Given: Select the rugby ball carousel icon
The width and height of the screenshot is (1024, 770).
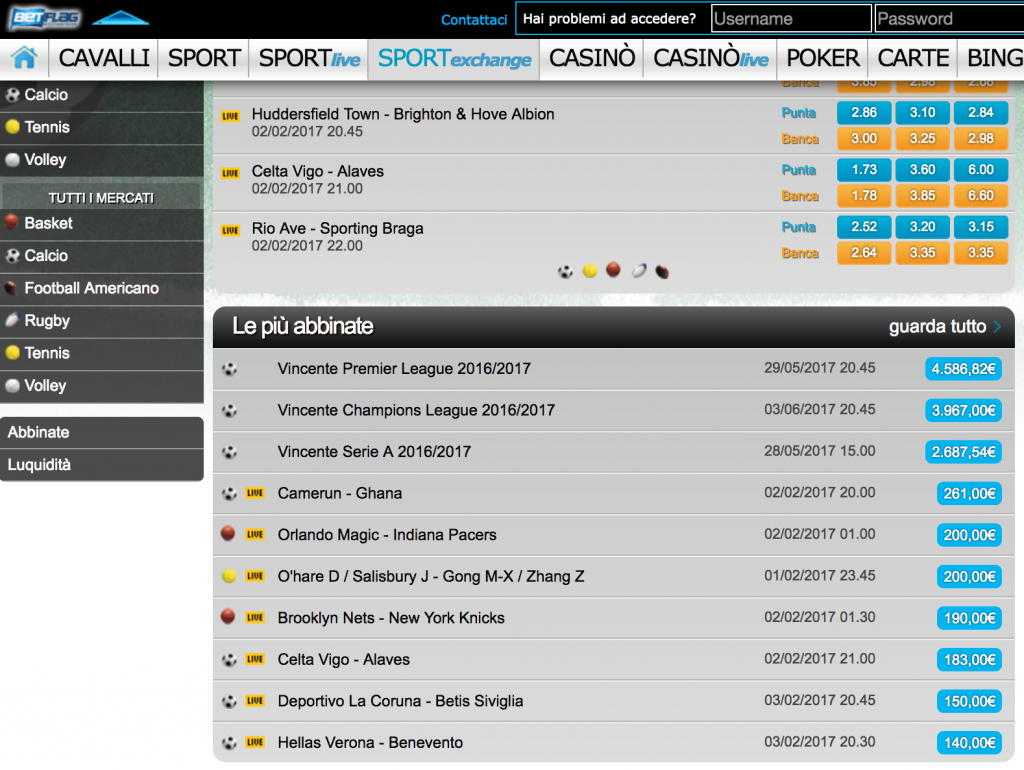Looking at the screenshot, I should pos(639,270).
